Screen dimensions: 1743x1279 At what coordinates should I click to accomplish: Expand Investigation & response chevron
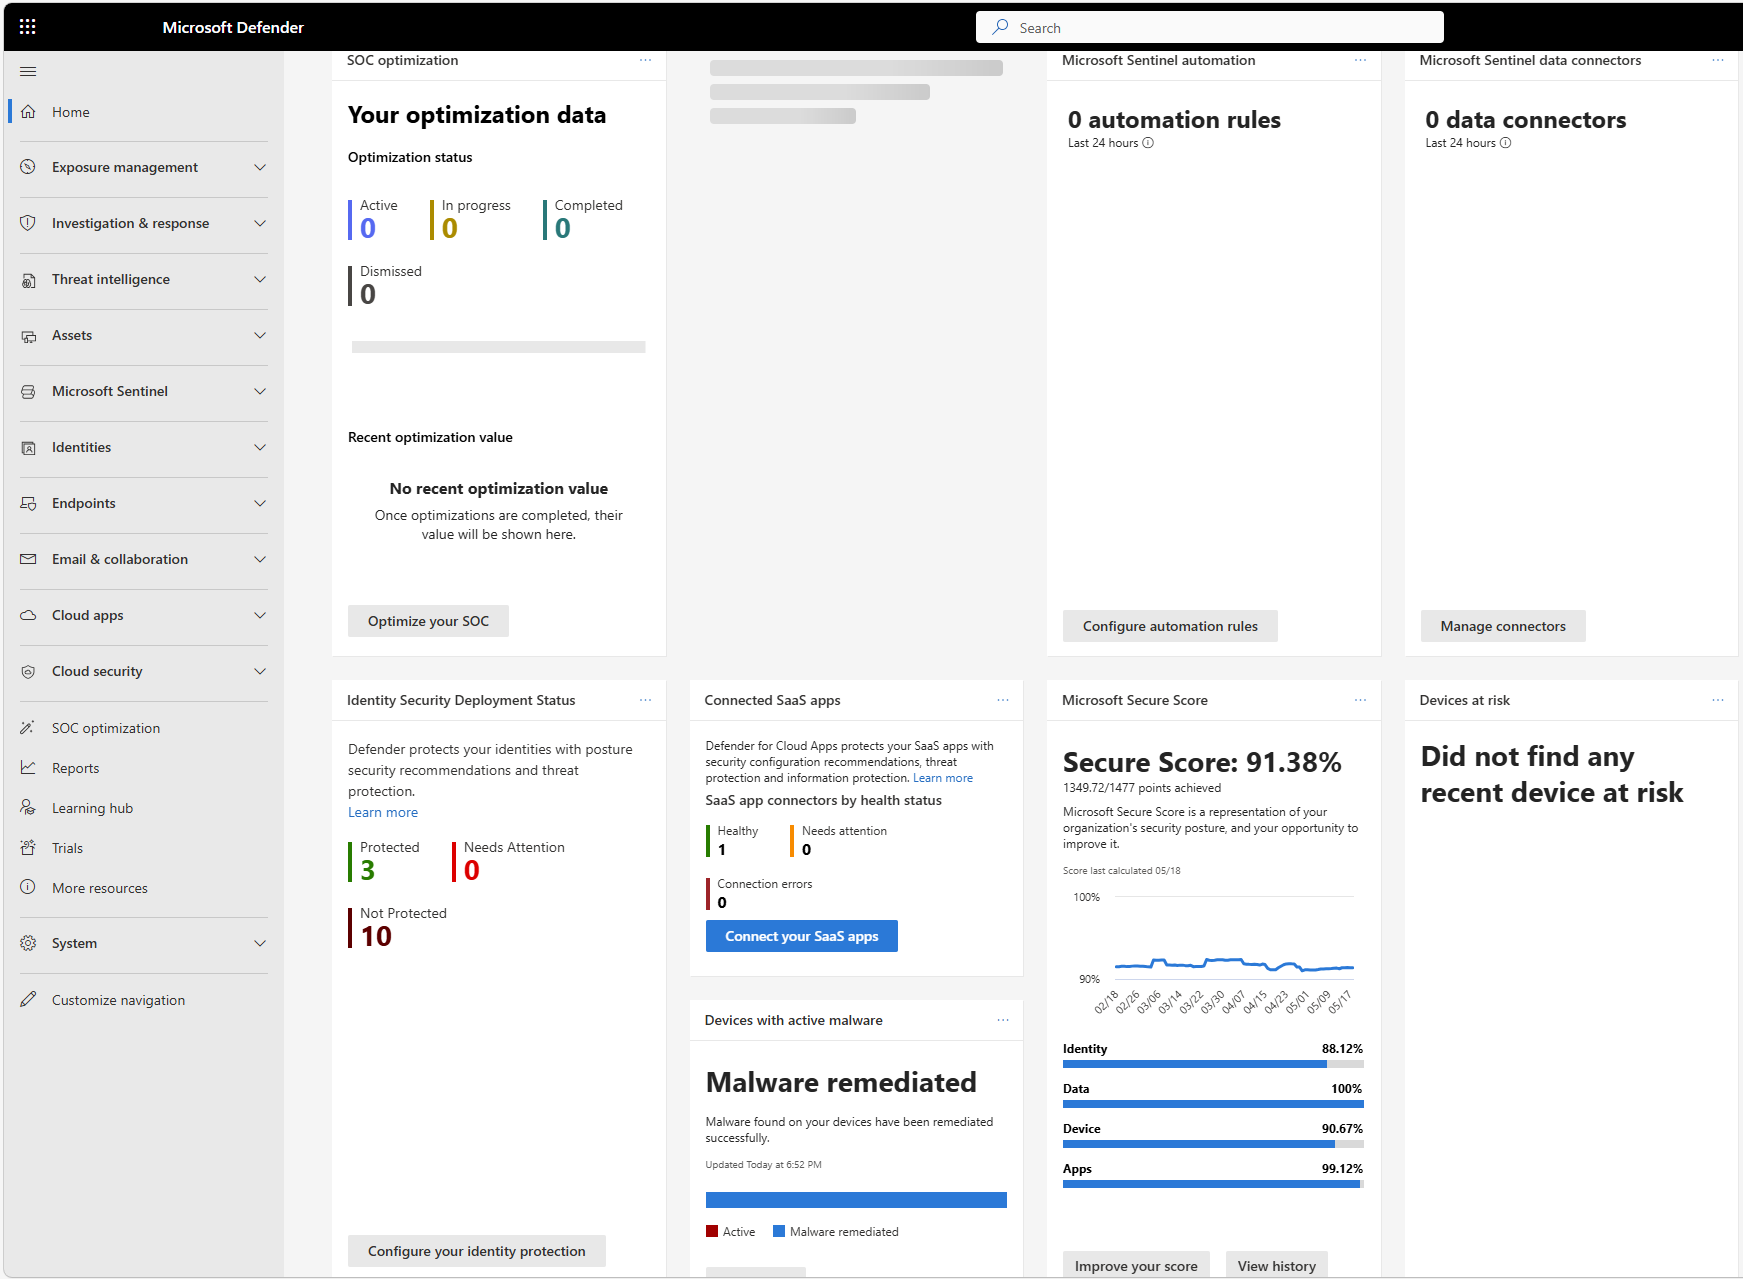coord(260,223)
